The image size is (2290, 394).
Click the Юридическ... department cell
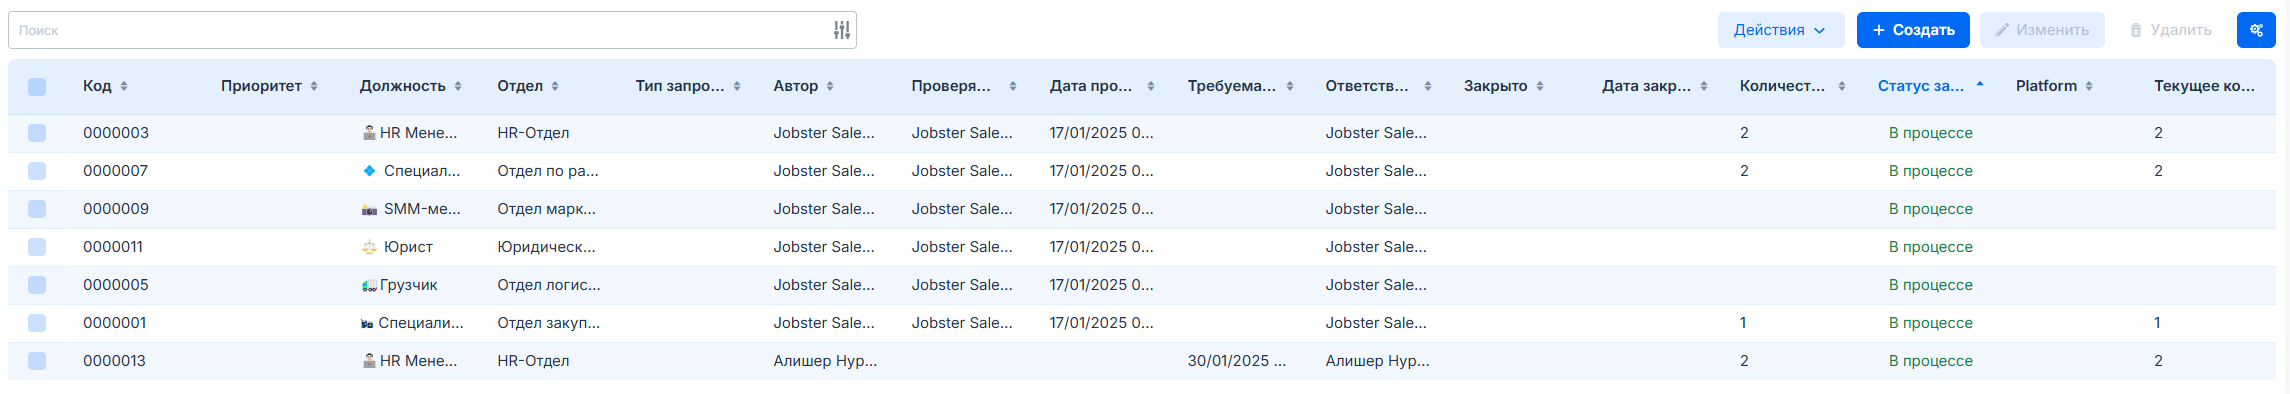[547, 247]
